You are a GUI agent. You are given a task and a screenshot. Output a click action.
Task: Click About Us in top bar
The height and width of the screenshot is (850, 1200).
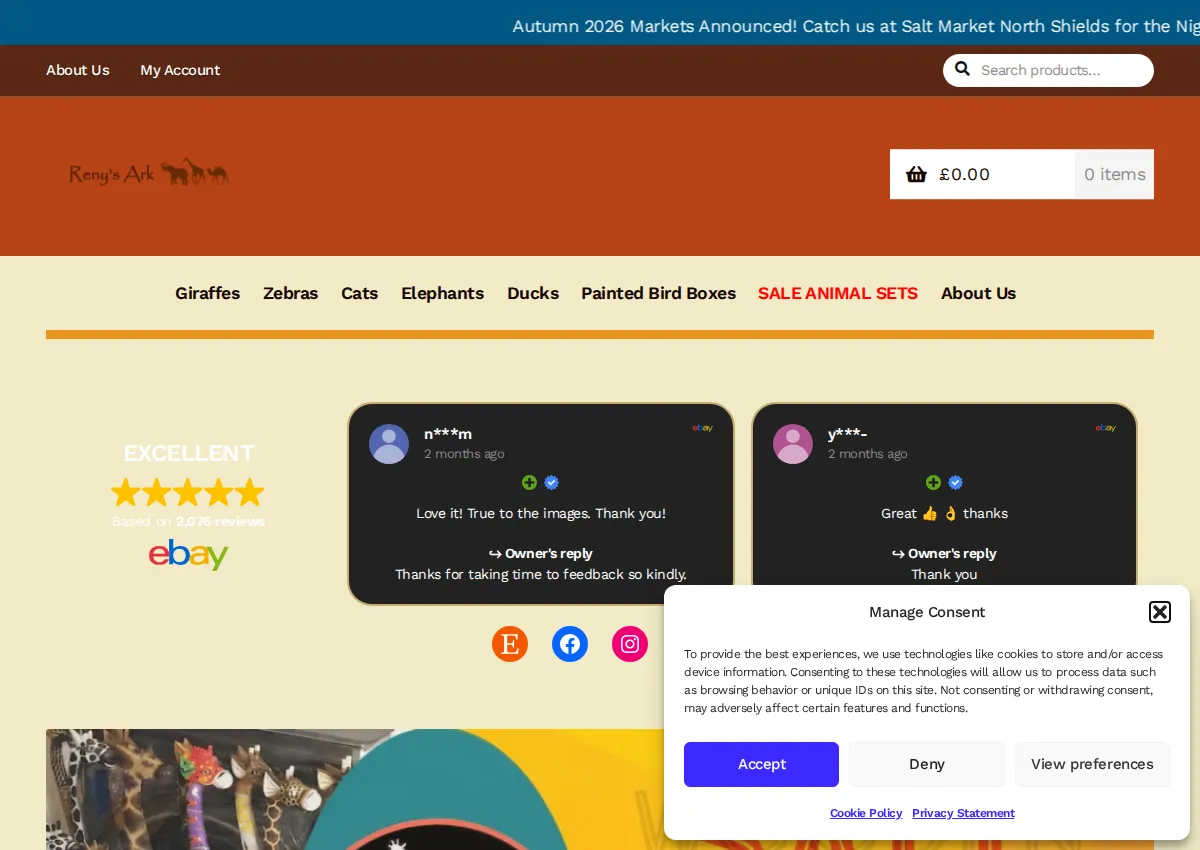78,70
